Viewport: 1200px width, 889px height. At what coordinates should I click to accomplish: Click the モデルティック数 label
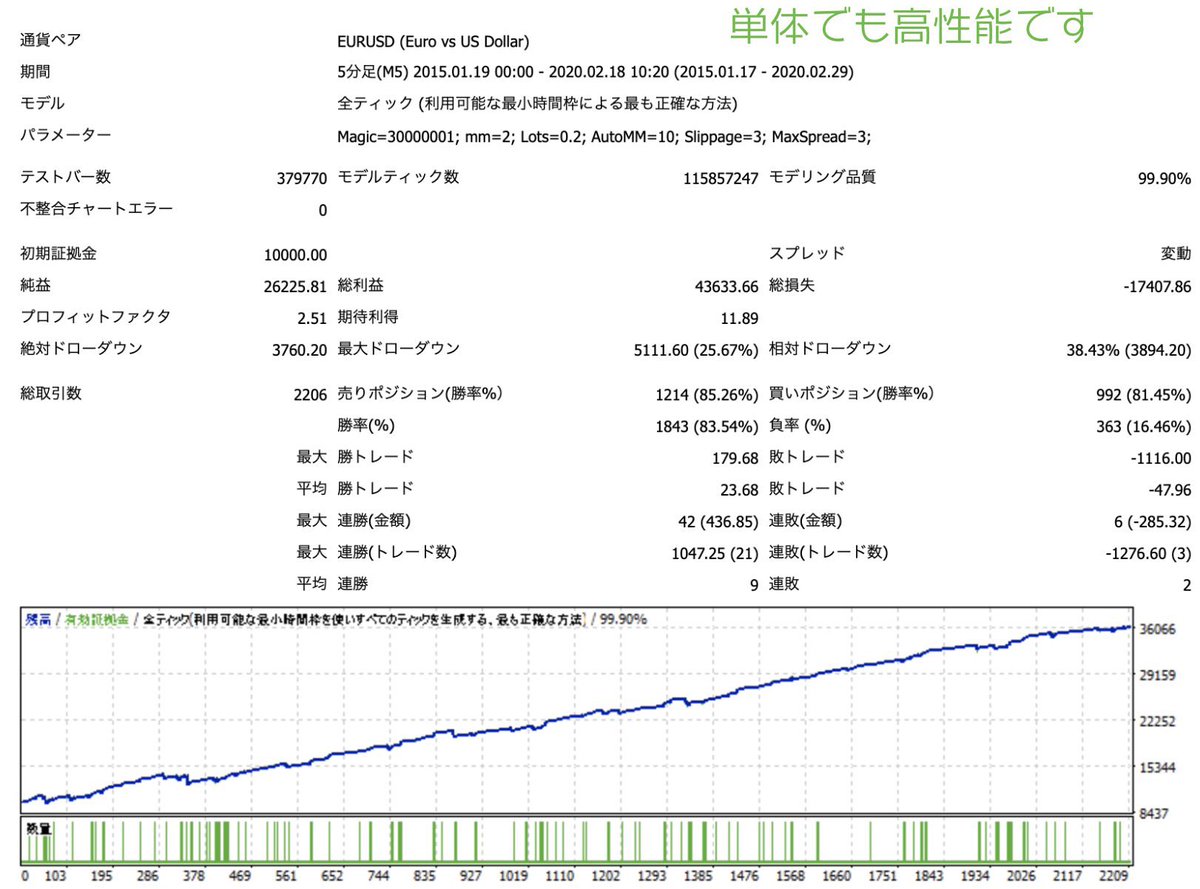point(399,177)
